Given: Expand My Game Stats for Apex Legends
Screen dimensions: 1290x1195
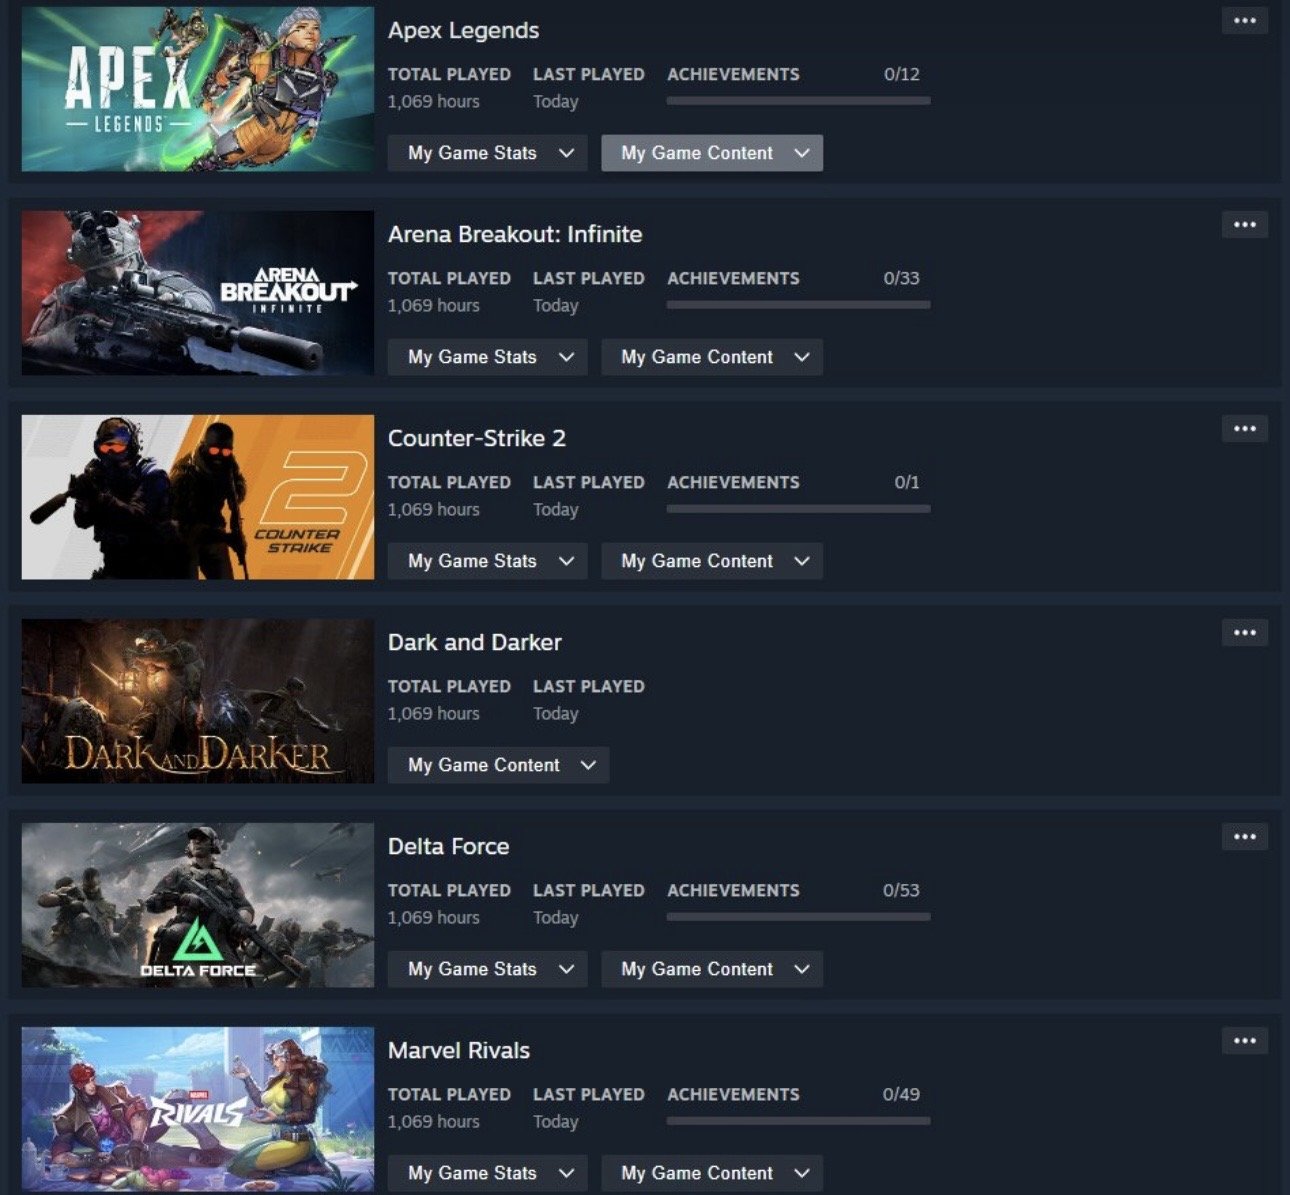Looking at the screenshot, I should (x=488, y=153).
